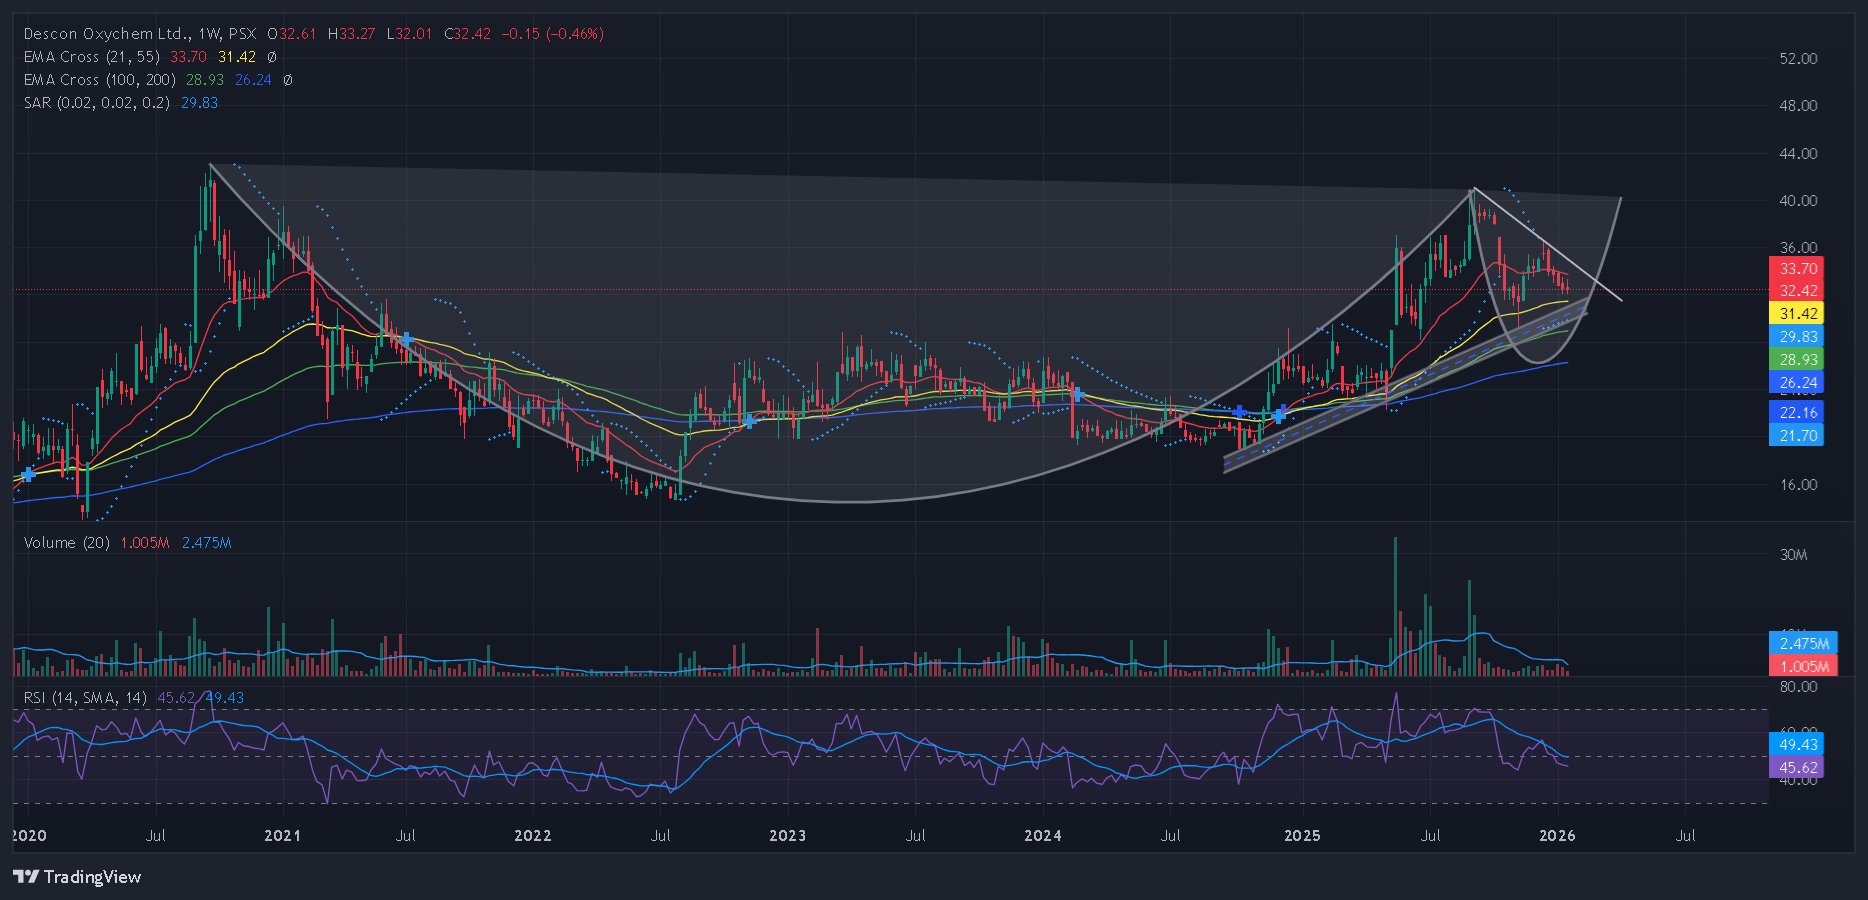The width and height of the screenshot is (1868, 900).
Task: Click the 2.475M volume average label
Action: point(1803,644)
